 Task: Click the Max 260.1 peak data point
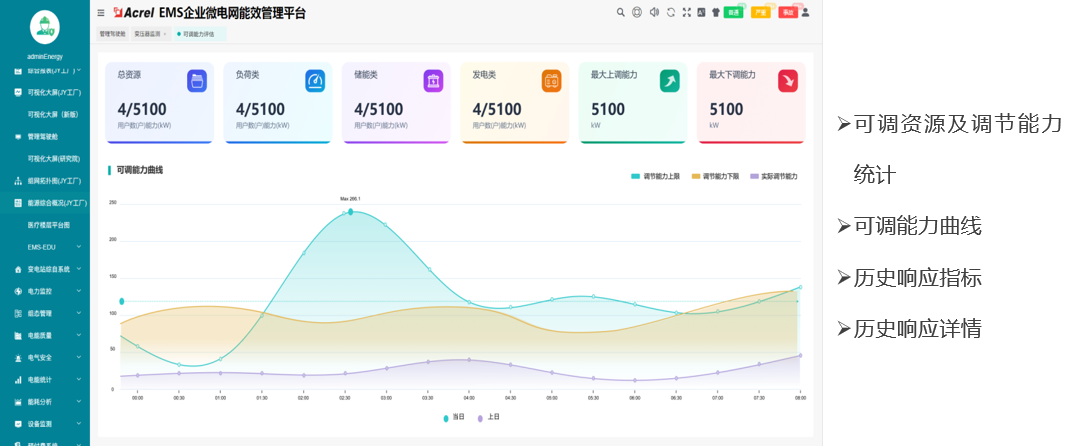[350, 212]
